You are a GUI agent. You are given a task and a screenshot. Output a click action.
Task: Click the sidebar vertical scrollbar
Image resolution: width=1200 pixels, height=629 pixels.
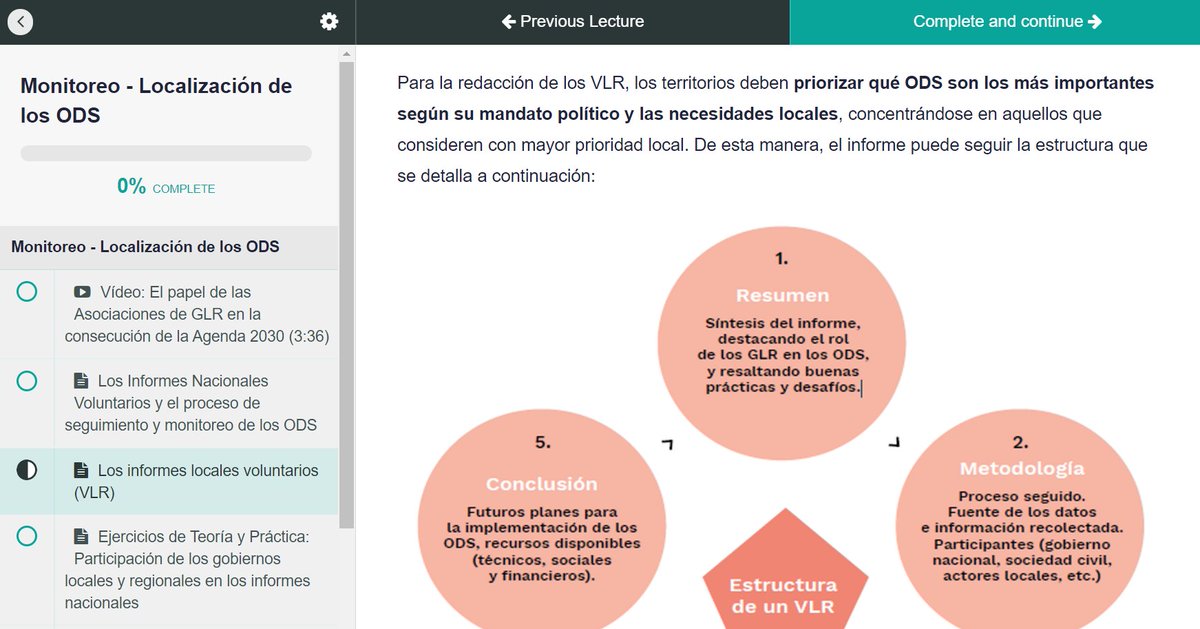tap(347, 295)
